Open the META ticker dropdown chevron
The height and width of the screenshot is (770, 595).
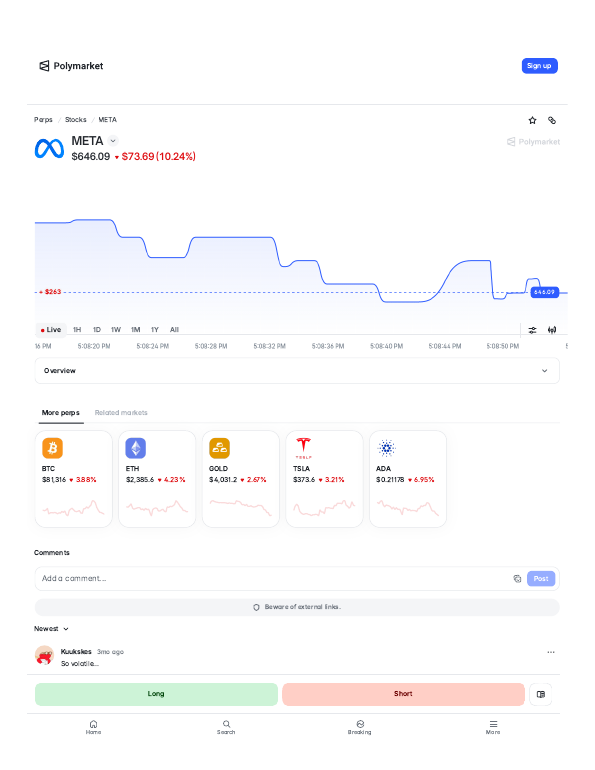pos(113,141)
